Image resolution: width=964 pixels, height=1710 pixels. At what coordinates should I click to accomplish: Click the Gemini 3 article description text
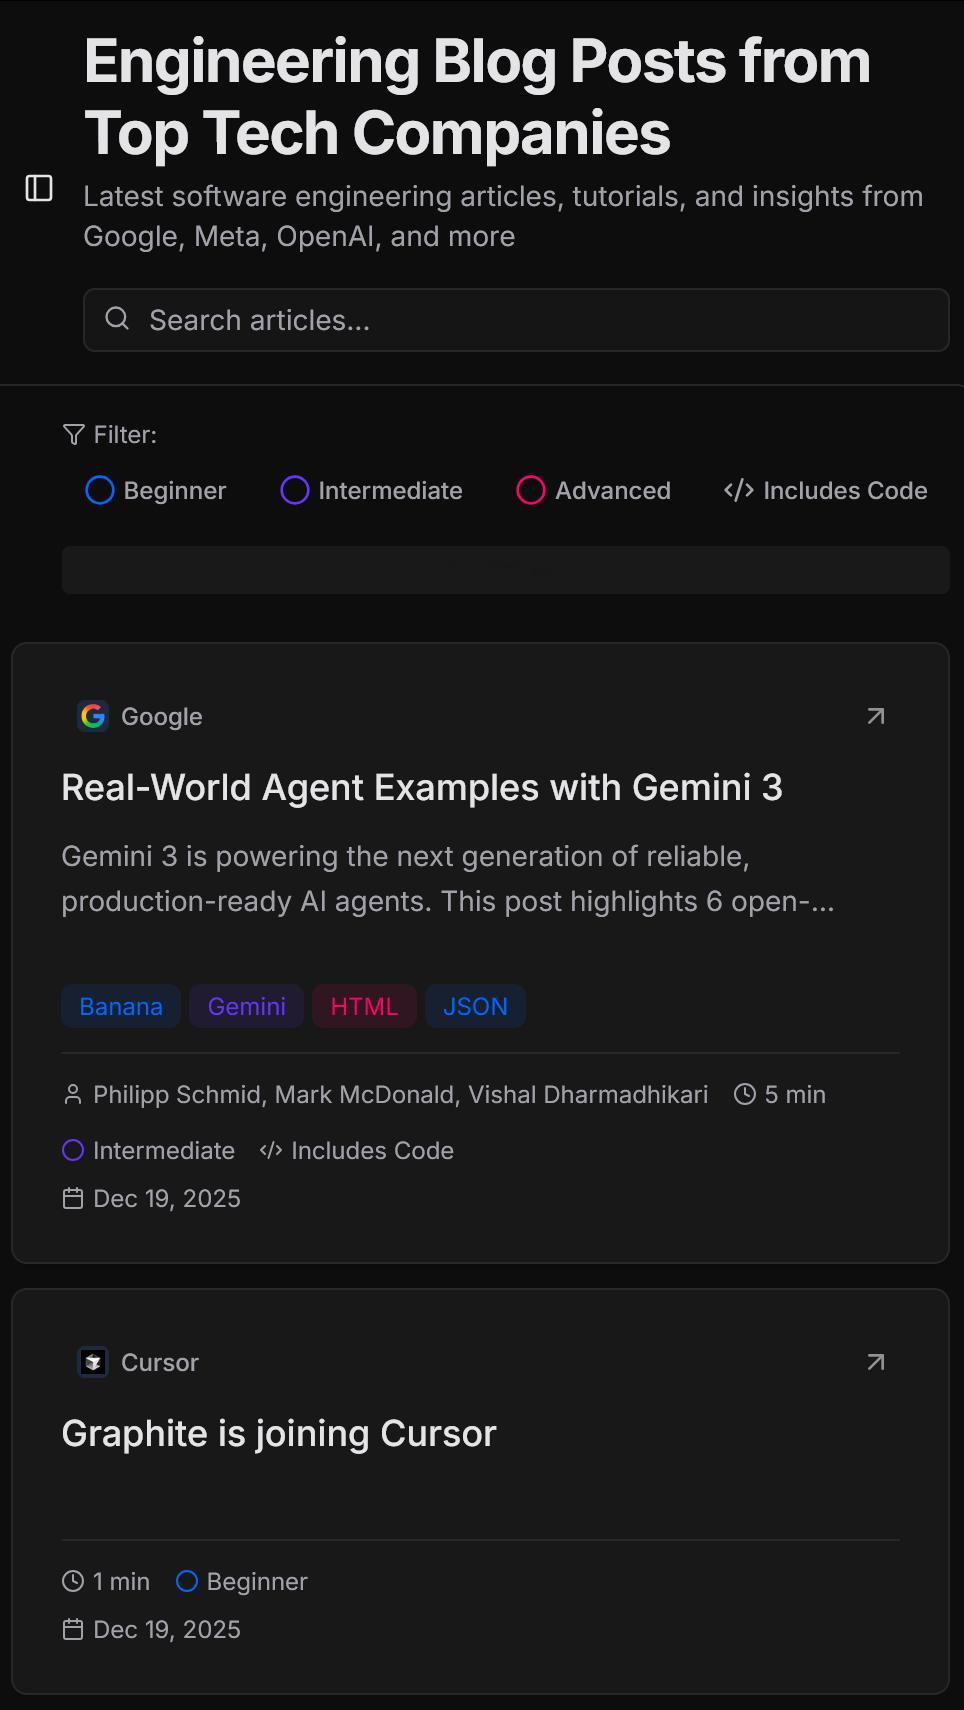(x=448, y=878)
